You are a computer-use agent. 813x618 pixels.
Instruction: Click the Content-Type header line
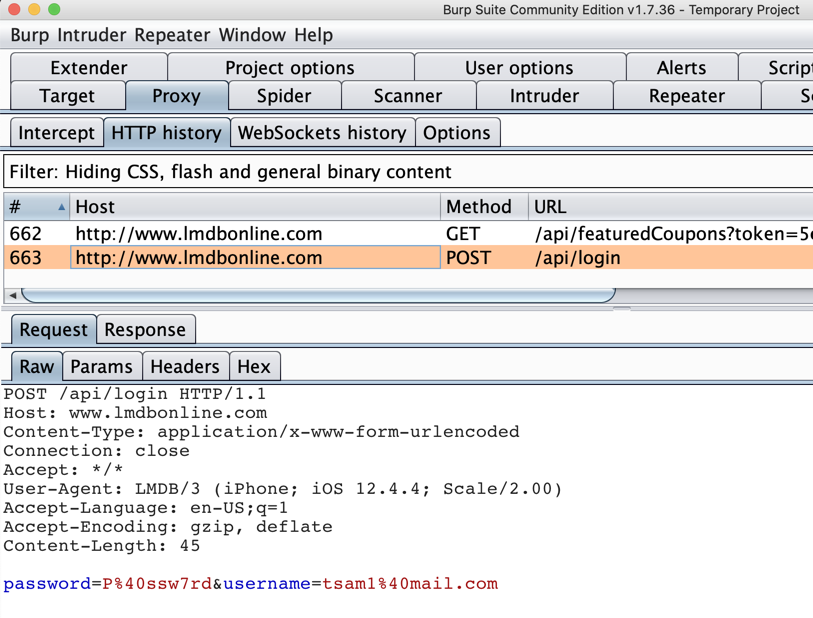[261, 432]
